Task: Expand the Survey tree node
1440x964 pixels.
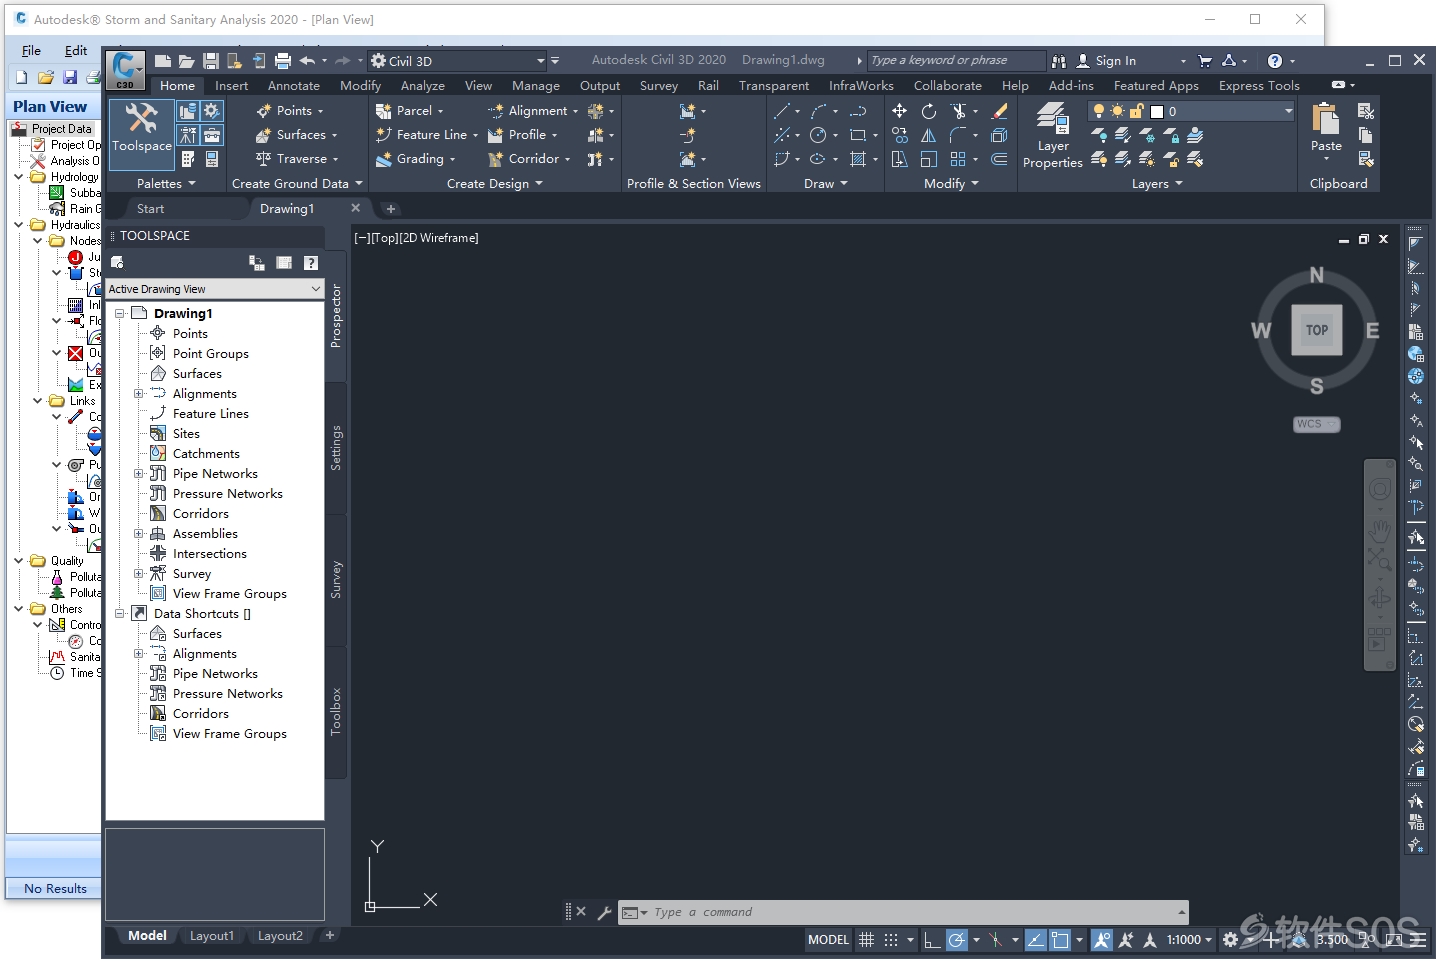Action: pyautogui.click(x=139, y=574)
